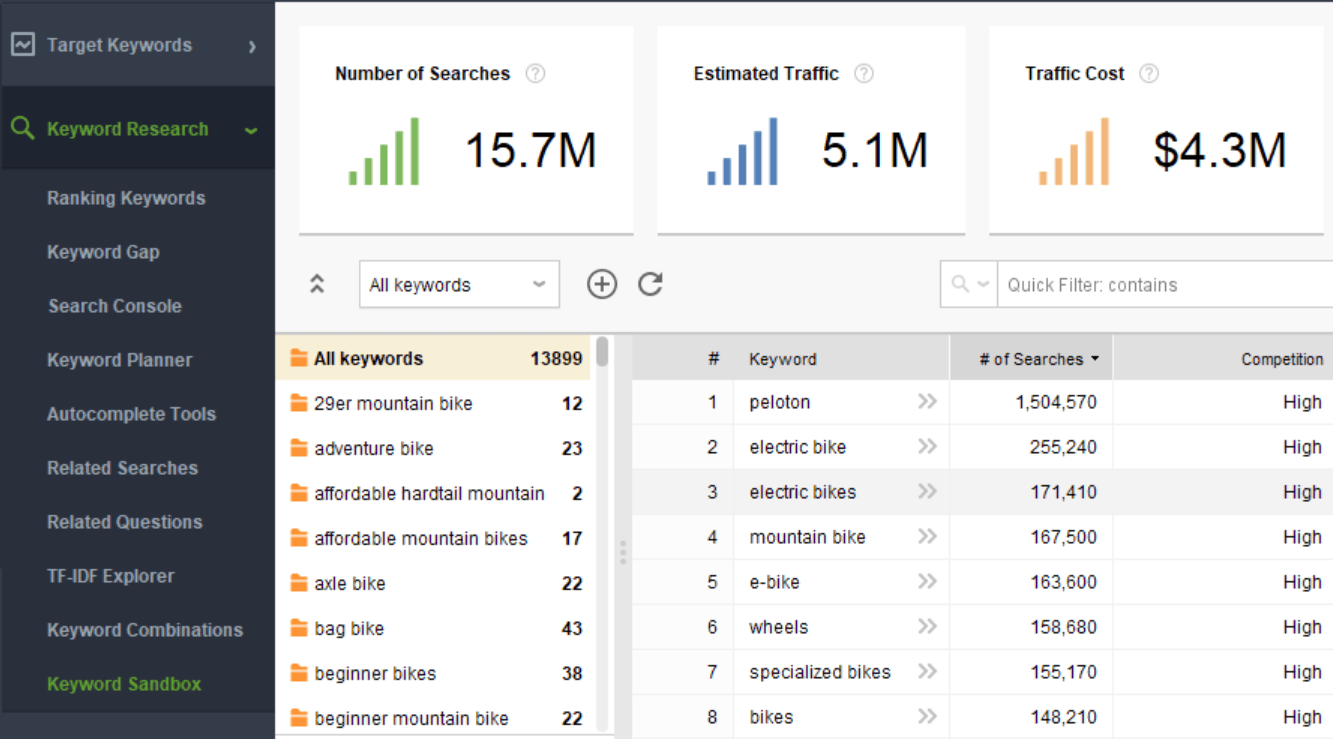Open TF-IDF Explorer
The image size is (1333, 739).
pyautogui.click(x=110, y=576)
